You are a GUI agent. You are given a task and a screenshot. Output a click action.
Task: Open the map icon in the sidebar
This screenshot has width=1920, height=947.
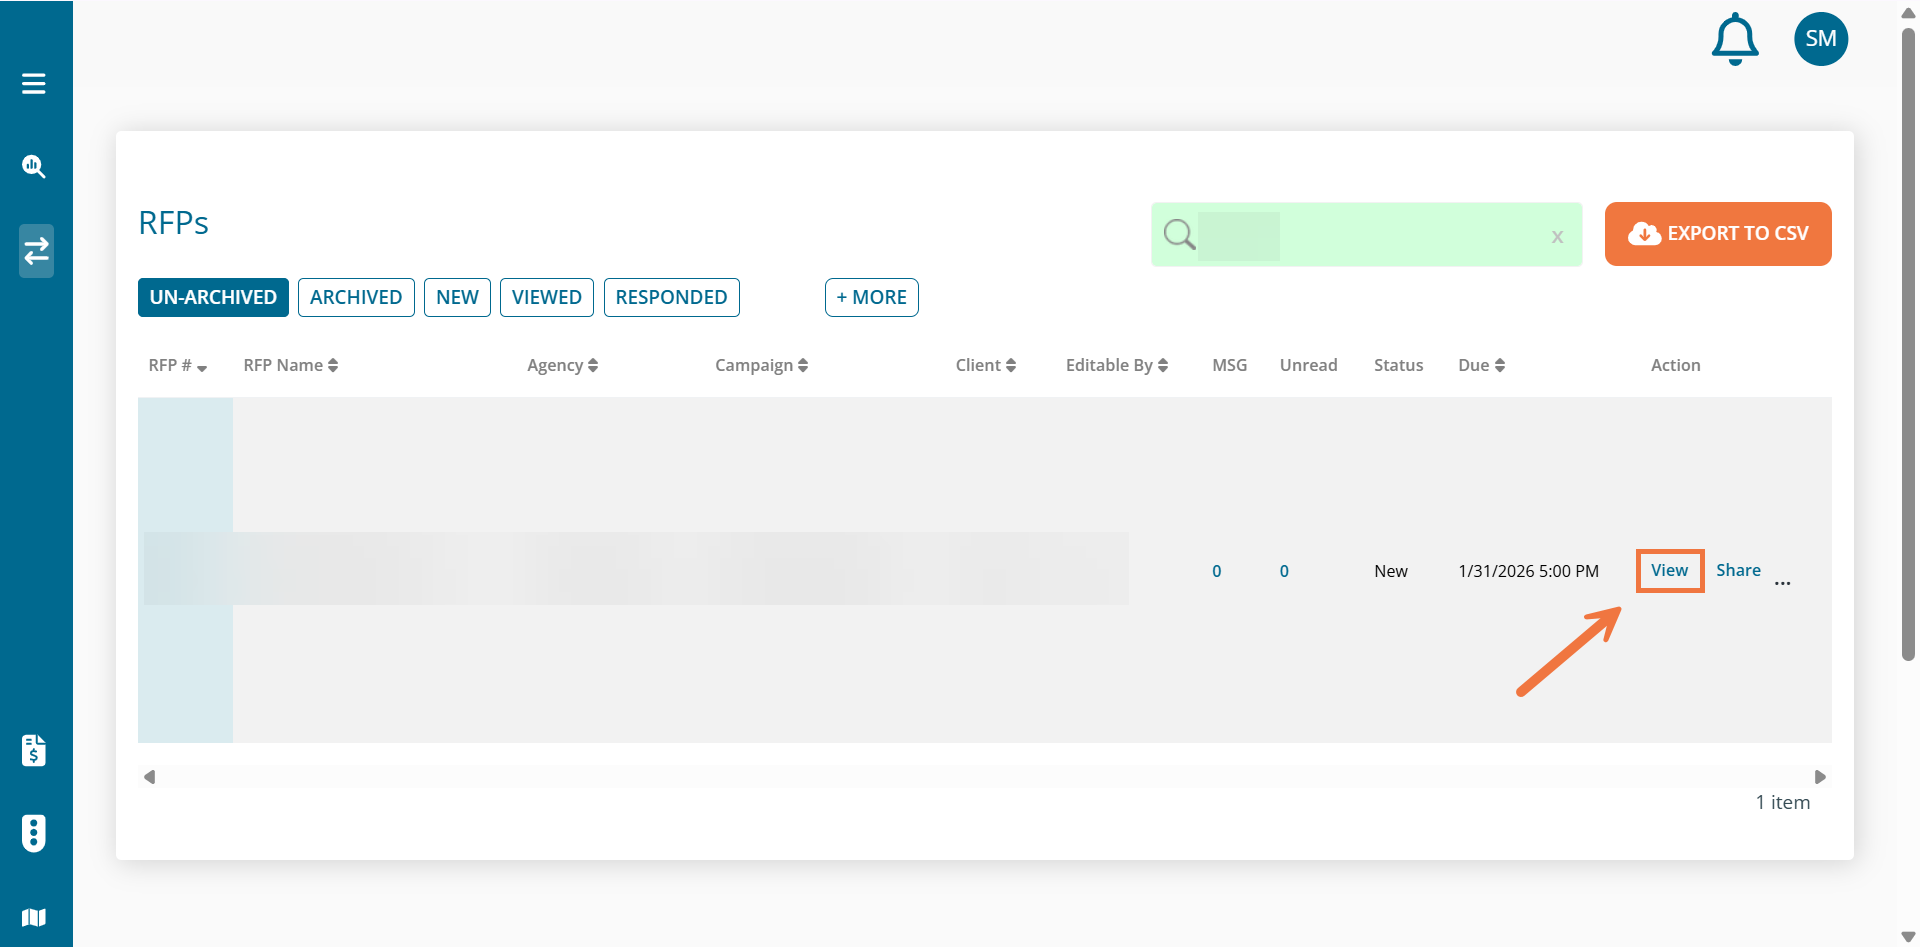pos(34,917)
